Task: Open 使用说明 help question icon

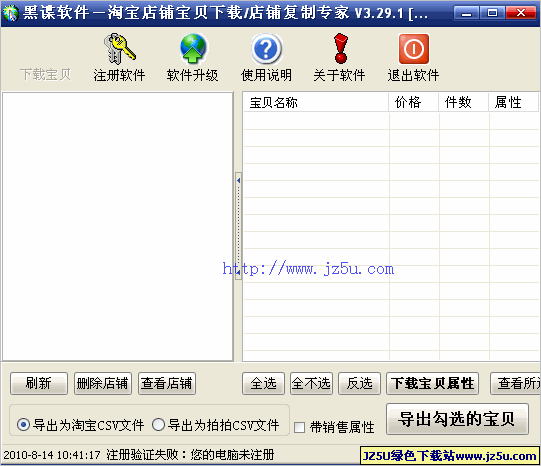Action: coord(266,49)
